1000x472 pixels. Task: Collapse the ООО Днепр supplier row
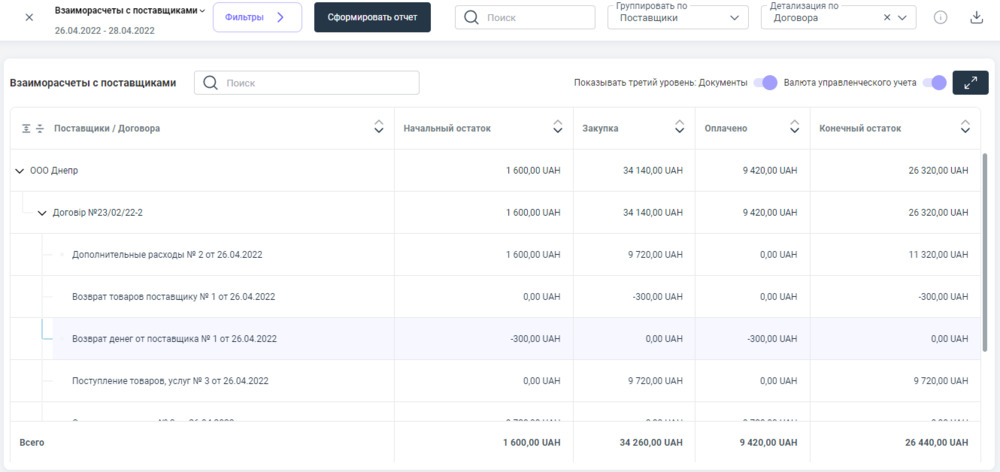[20, 171]
